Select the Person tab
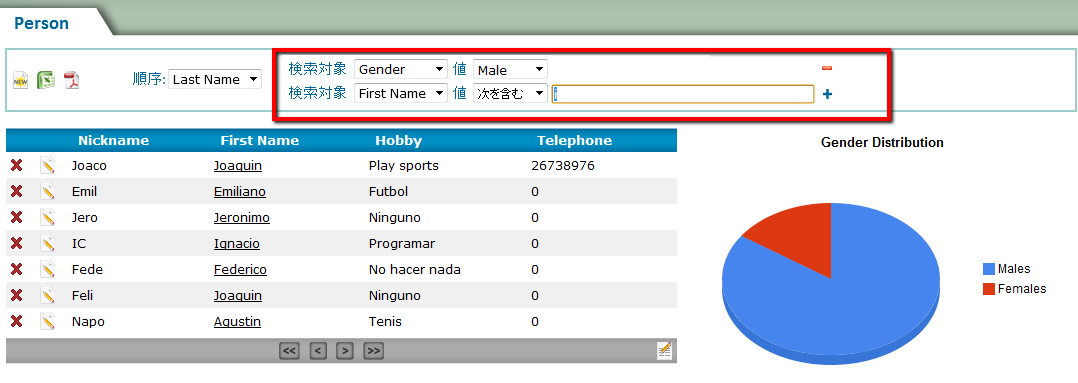The width and height of the screenshot is (1078, 383). [42, 23]
